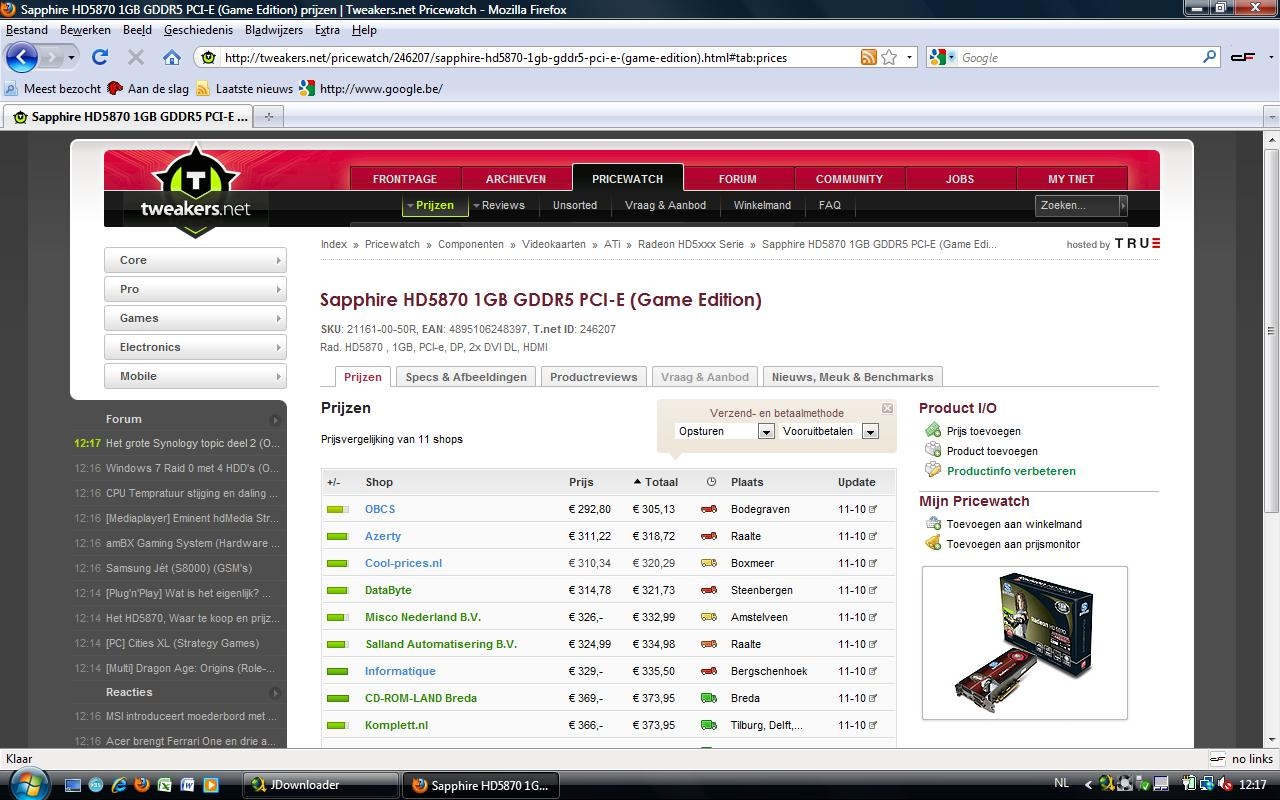This screenshot has height=800, width=1280.
Task: Open the search engine selector dropdown
Action: (943, 57)
